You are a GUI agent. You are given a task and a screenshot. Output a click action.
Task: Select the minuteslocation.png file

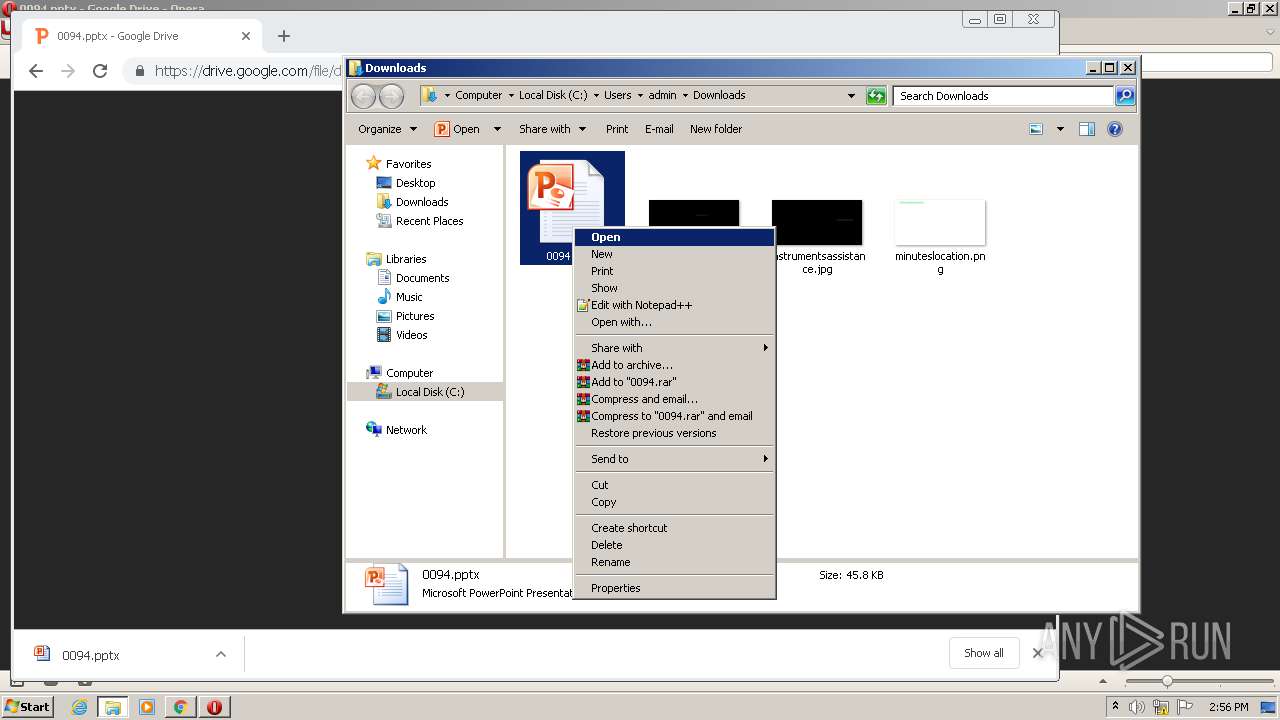(x=940, y=235)
